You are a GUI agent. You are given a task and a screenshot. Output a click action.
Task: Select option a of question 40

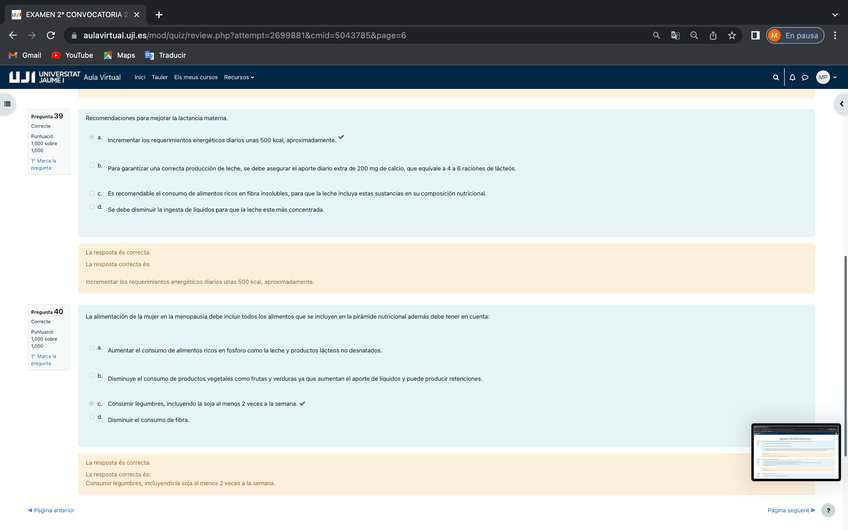coord(91,348)
